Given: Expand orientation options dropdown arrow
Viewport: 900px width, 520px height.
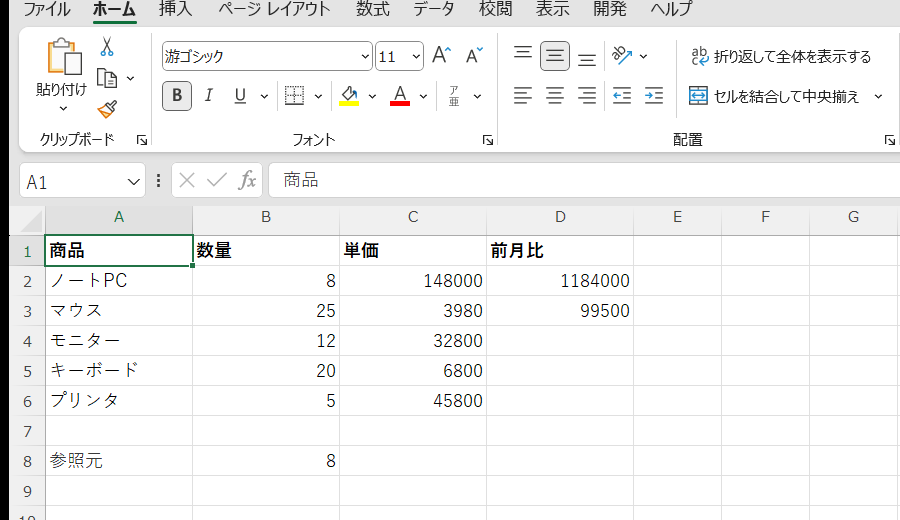Looking at the screenshot, I should coord(643,56).
